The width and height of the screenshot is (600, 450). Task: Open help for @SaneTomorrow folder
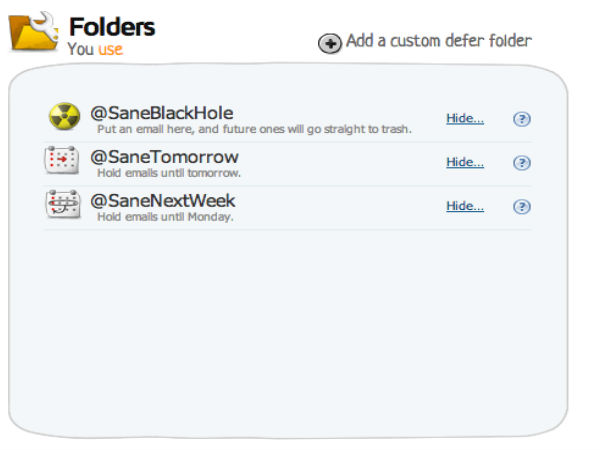click(522, 163)
